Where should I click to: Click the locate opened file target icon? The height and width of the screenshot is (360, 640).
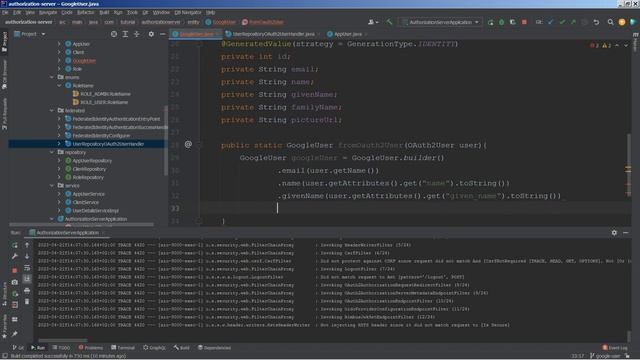(x=114, y=34)
